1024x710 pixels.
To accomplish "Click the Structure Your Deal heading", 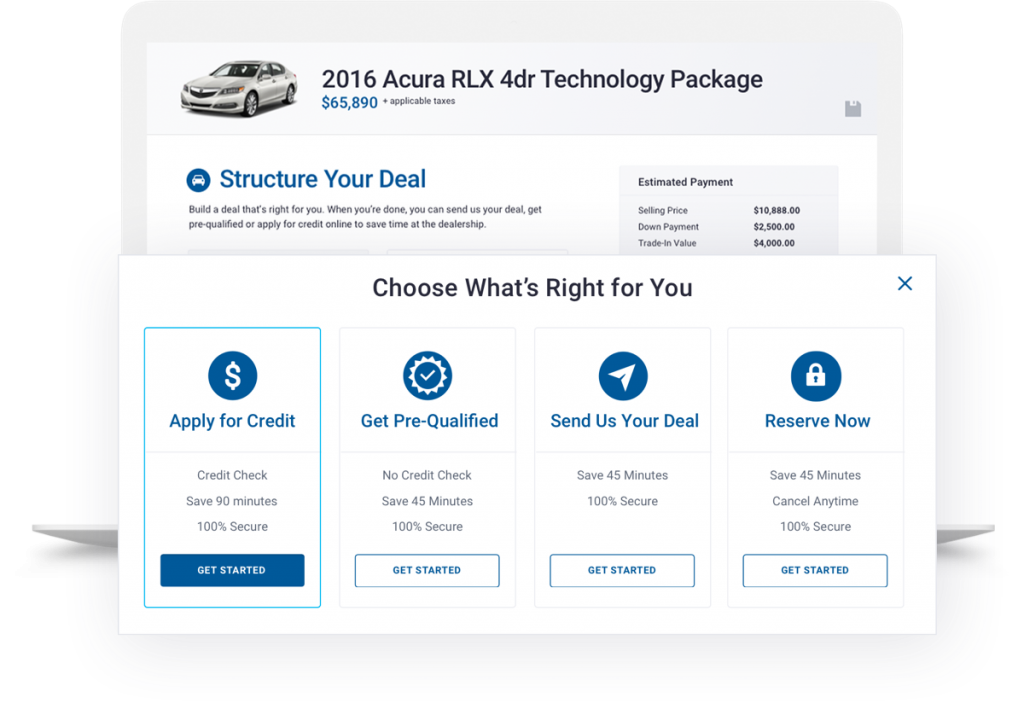I will coord(323,179).
